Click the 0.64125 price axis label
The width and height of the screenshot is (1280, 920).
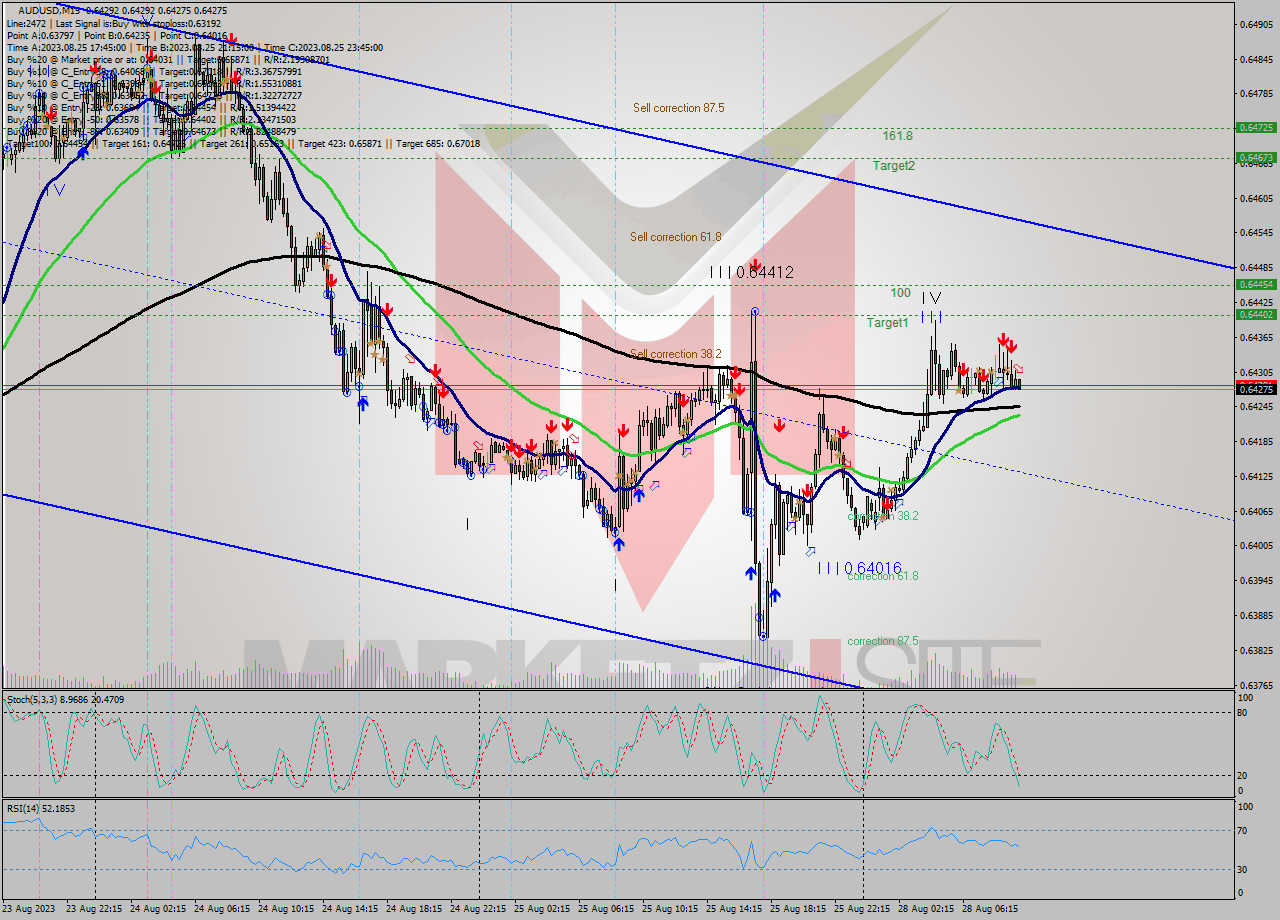[x=1256, y=476]
